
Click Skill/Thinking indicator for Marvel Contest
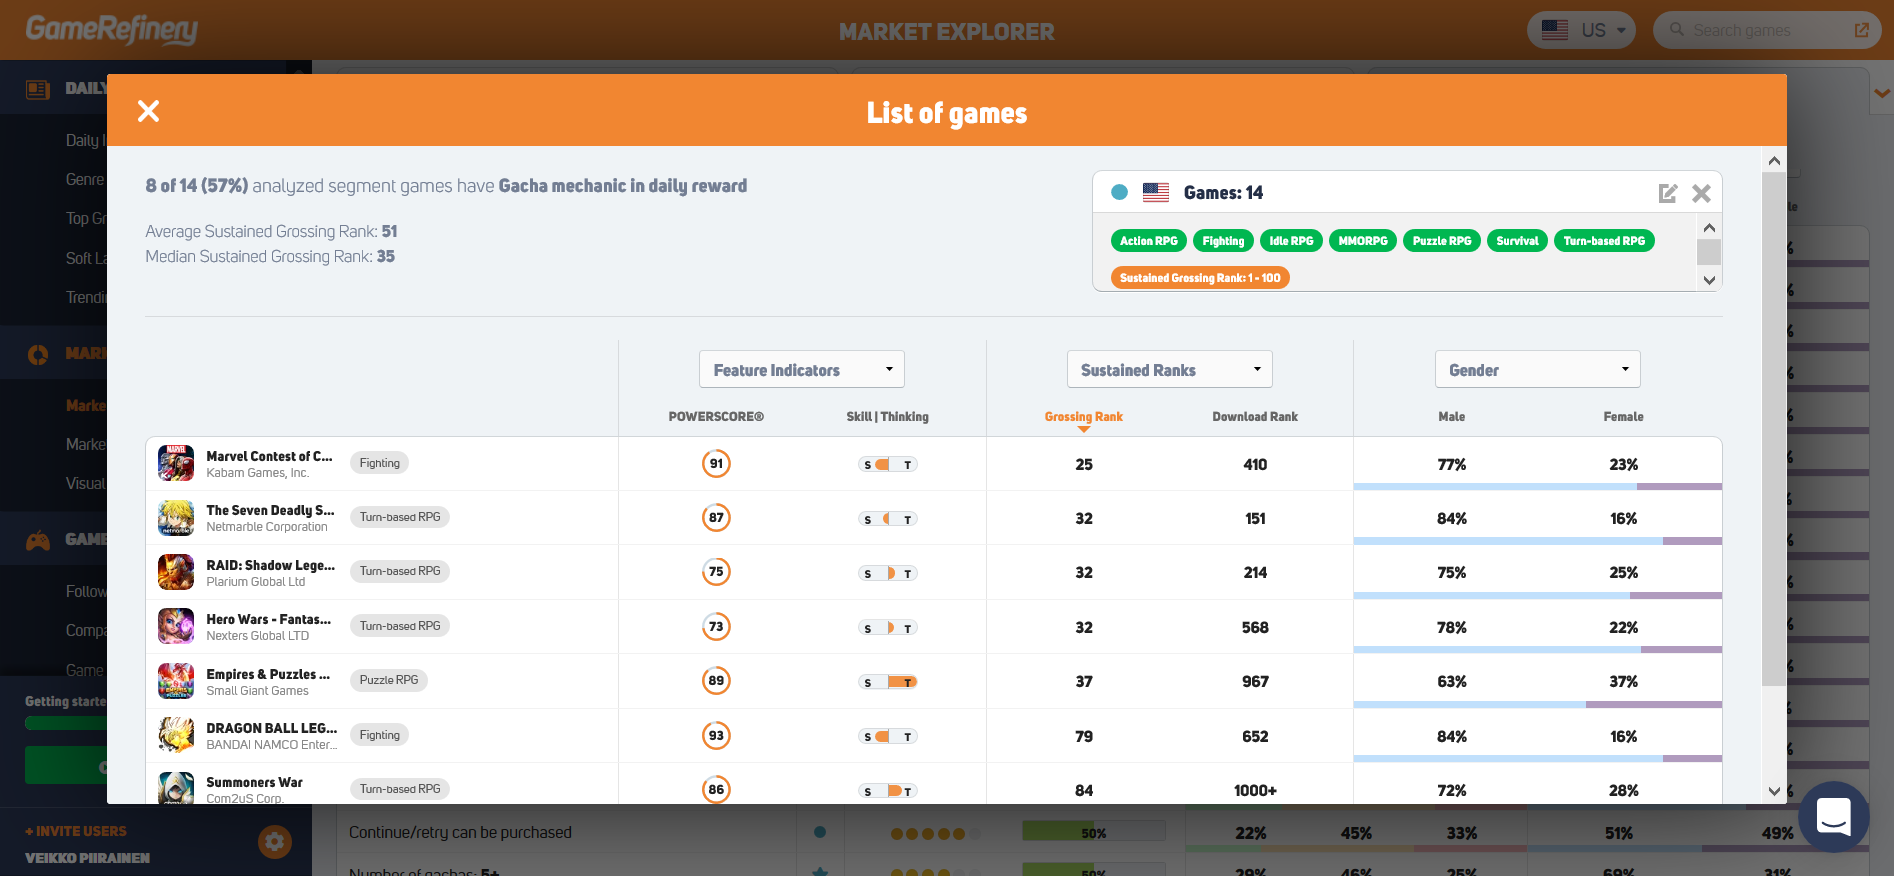click(888, 465)
